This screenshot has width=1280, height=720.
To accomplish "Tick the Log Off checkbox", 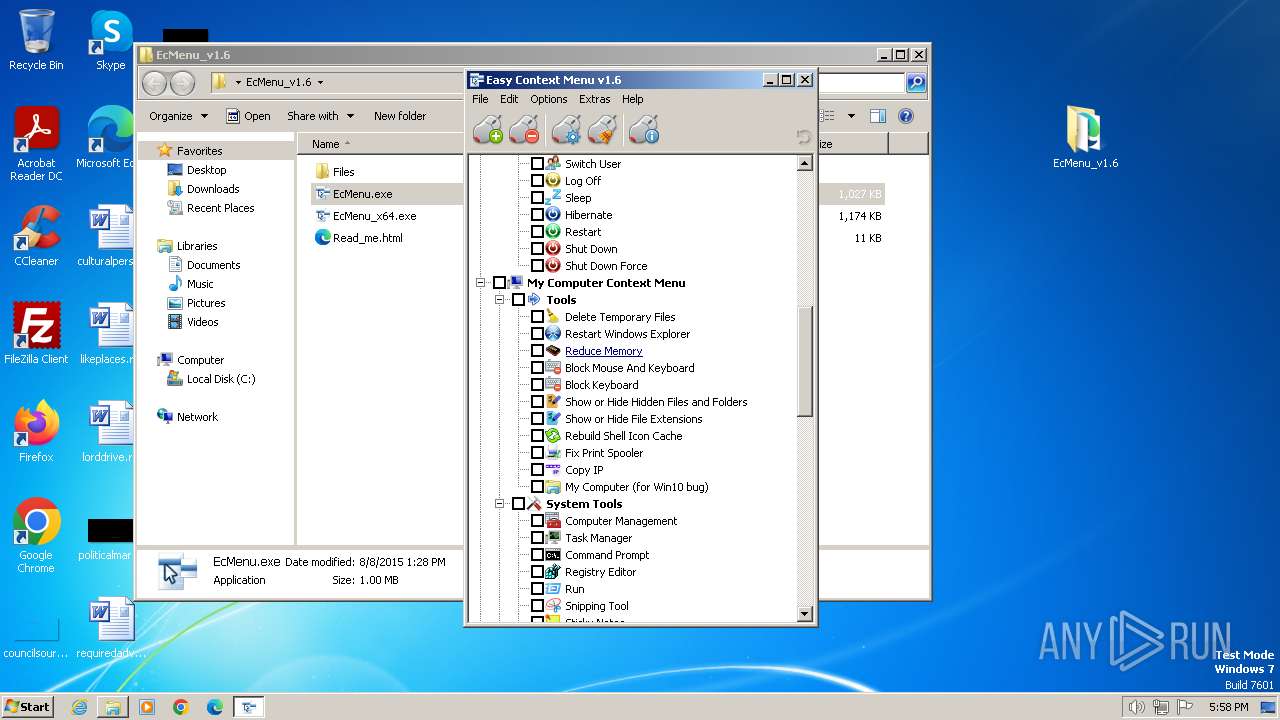I will 537,181.
